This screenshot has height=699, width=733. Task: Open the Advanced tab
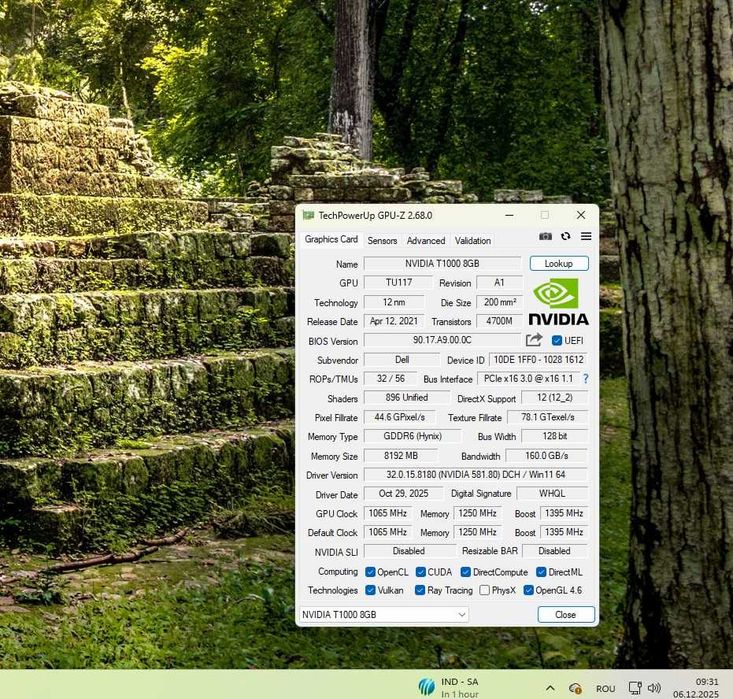point(426,241)
